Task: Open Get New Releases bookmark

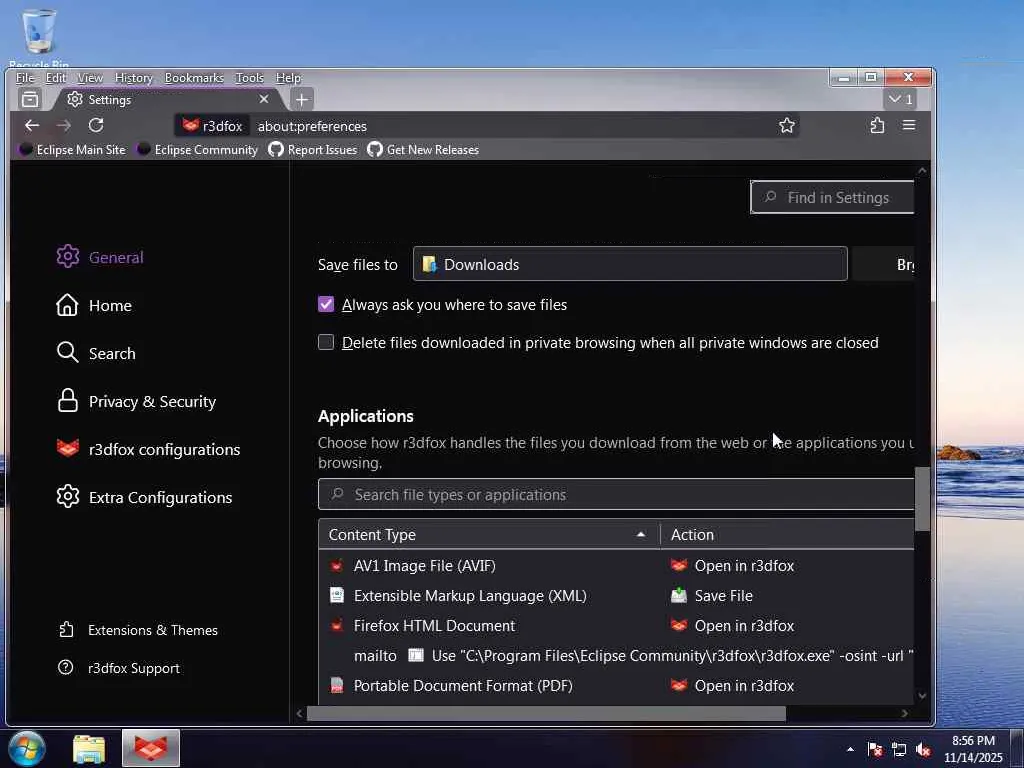Action: click(x=423, y=150)
